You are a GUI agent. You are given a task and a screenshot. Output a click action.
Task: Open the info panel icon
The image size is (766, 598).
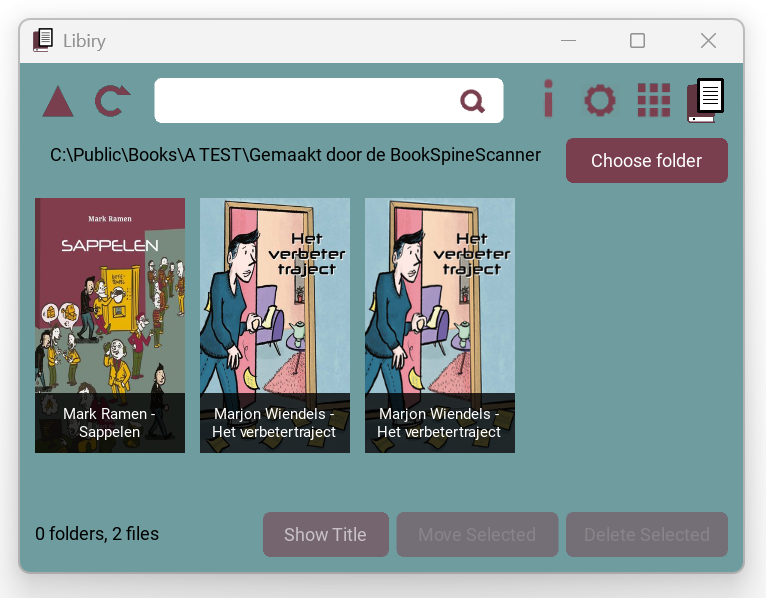point(548,100)
